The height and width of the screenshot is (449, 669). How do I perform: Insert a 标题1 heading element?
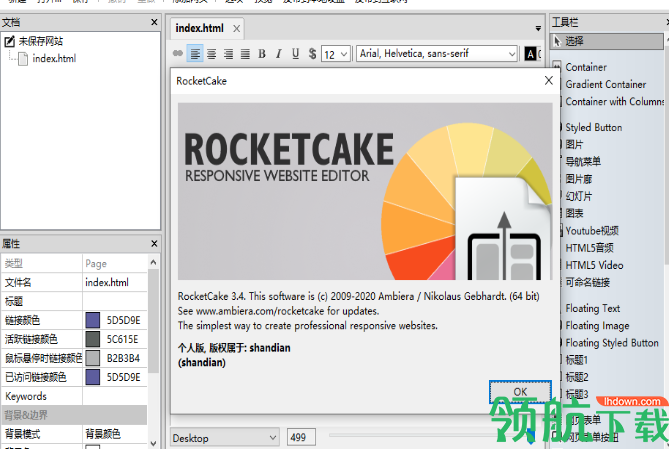576,360
